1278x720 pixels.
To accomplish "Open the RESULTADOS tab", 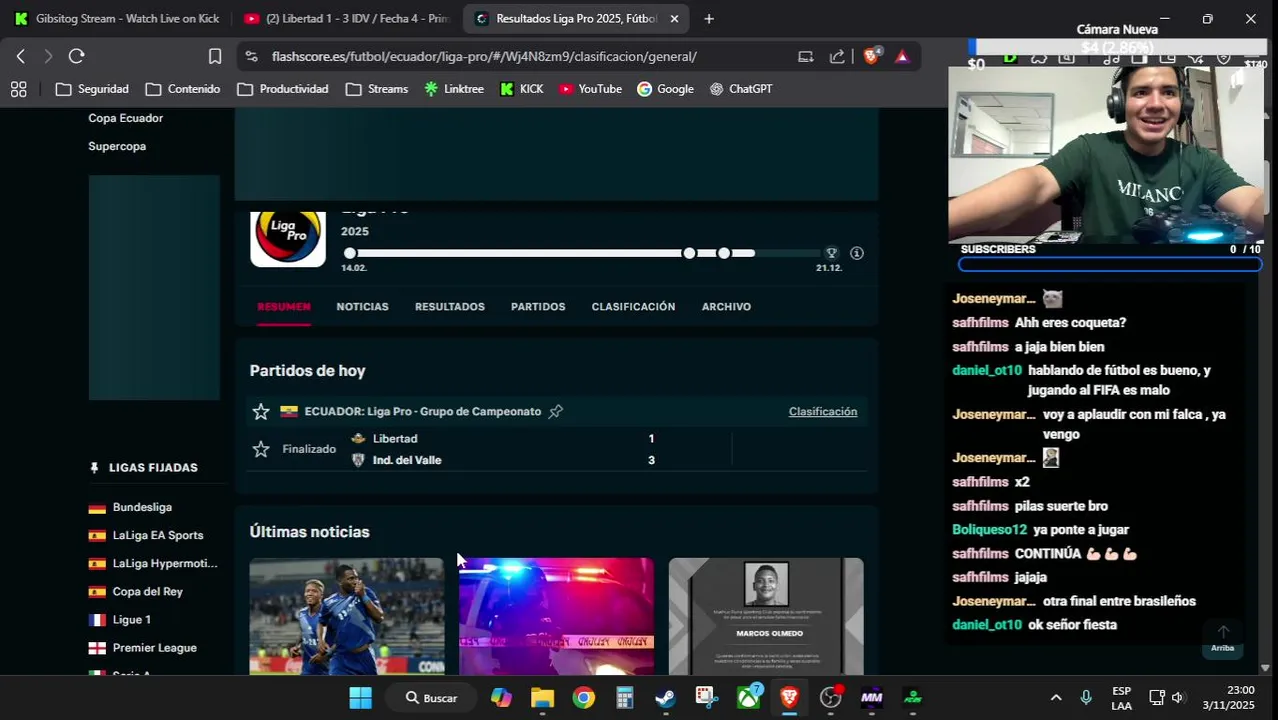I will click(x=450, y=307).
